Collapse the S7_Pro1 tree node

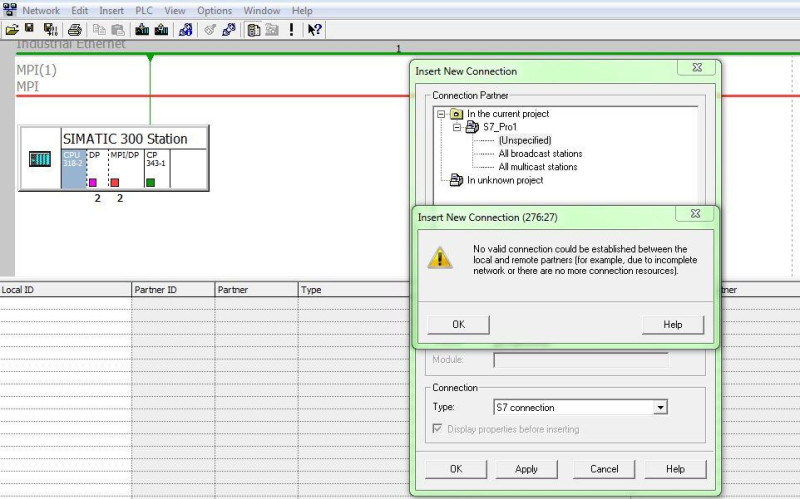click(457, 127)
